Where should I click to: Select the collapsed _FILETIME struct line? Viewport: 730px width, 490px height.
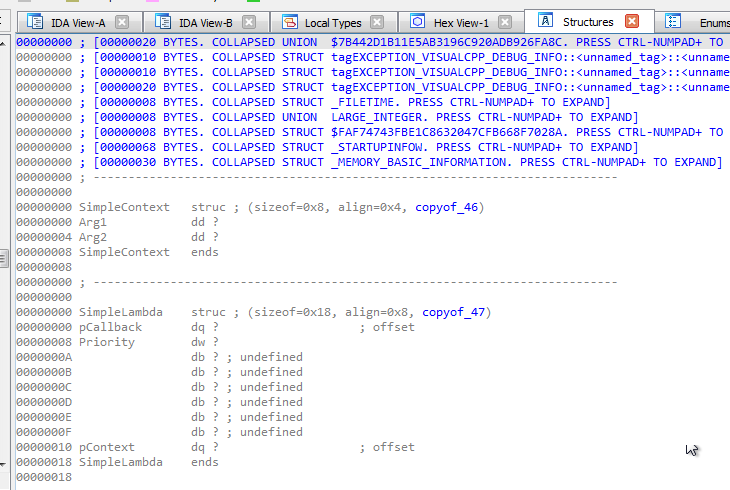[x=350, y=102]
